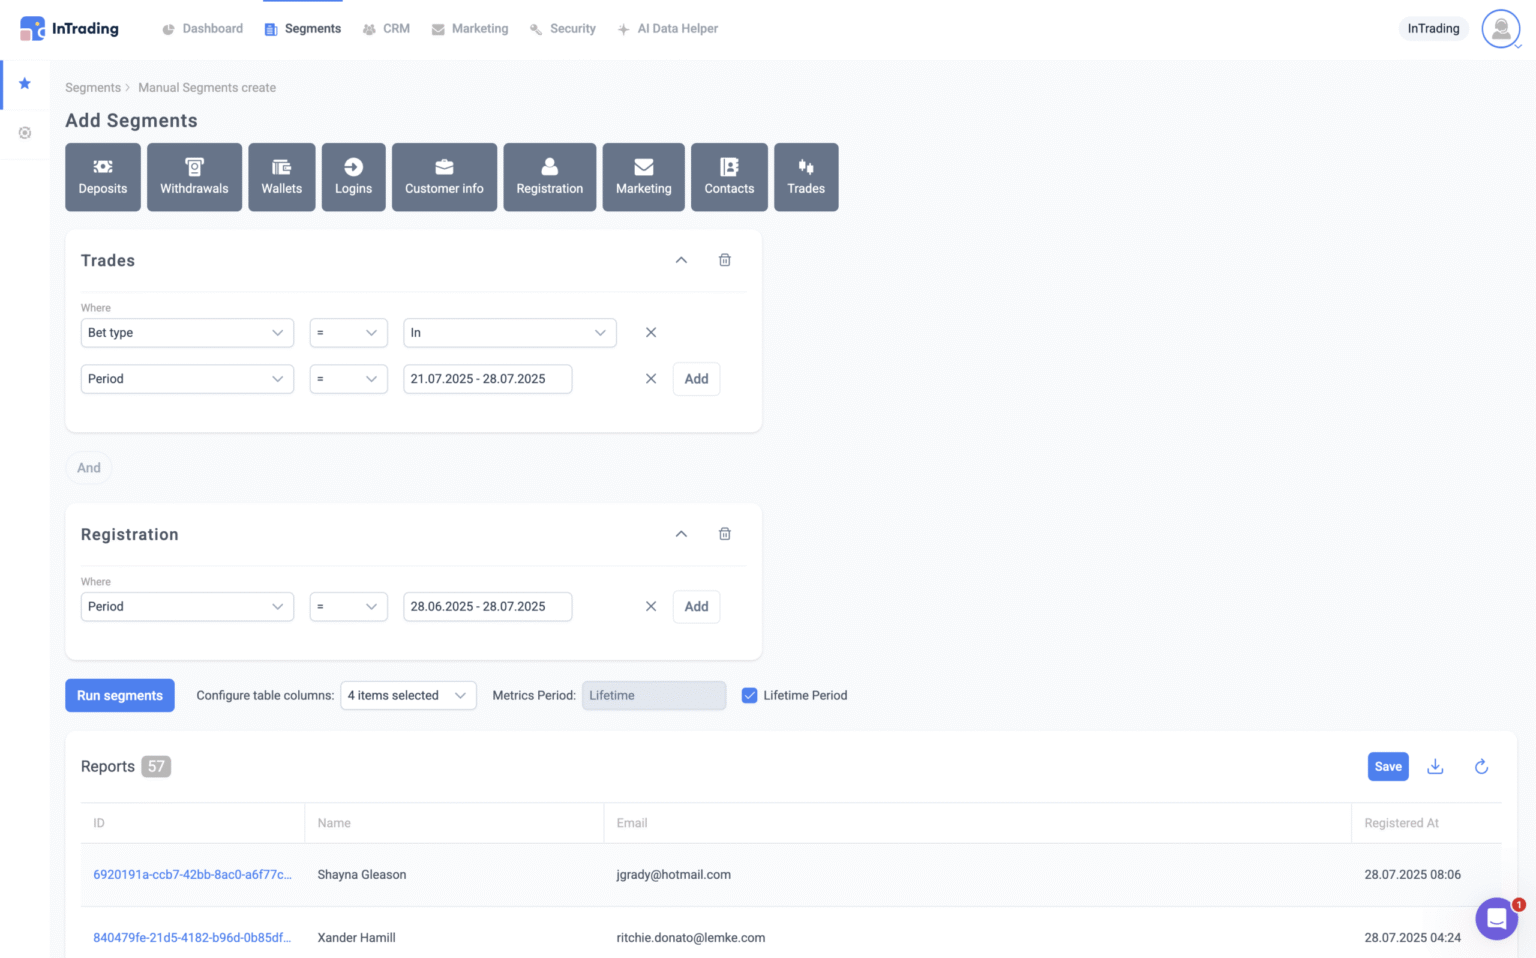Add the Wallets segment filter
Viewport: 1536px width, 958px height.
(x=282, y=177)
